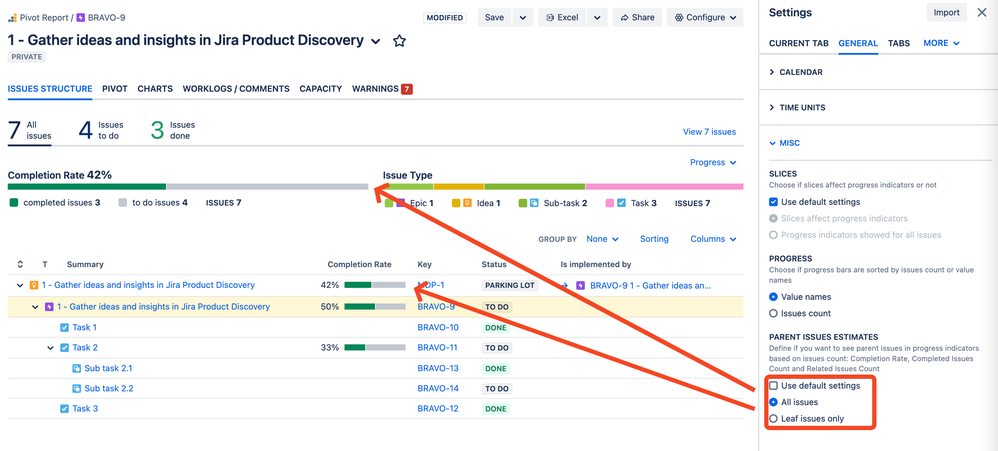Viewport: 998px width, 451px height.
Task: Collapse the Misc settings section
Action: click(784, 144)
